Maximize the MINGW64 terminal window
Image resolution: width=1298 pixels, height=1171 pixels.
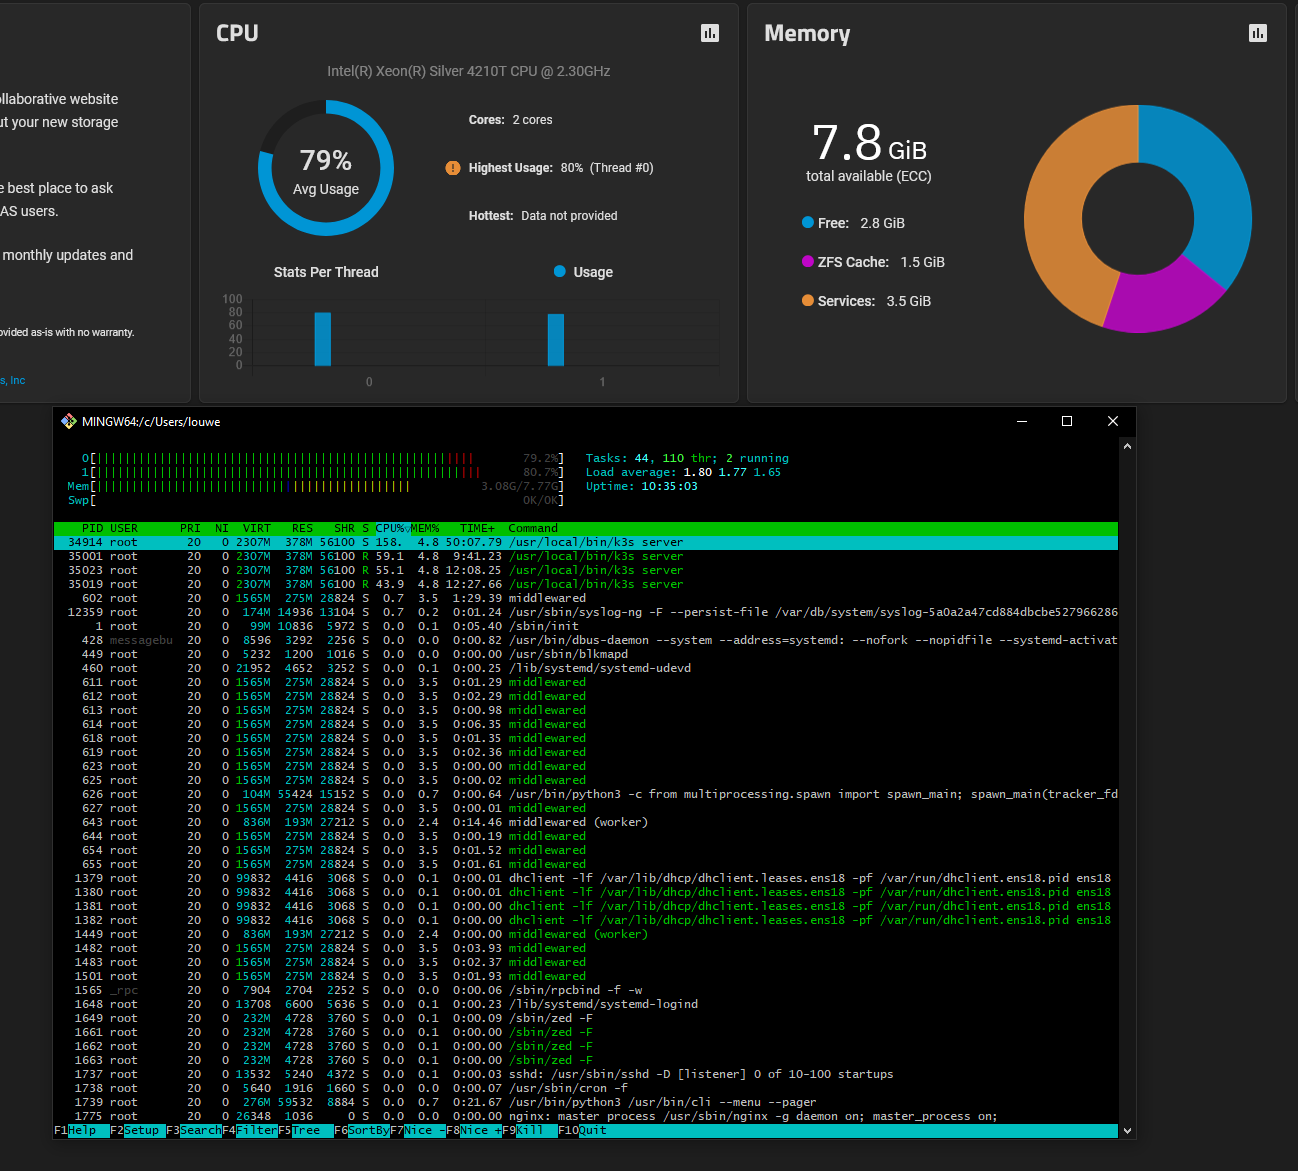point(1067,421)
